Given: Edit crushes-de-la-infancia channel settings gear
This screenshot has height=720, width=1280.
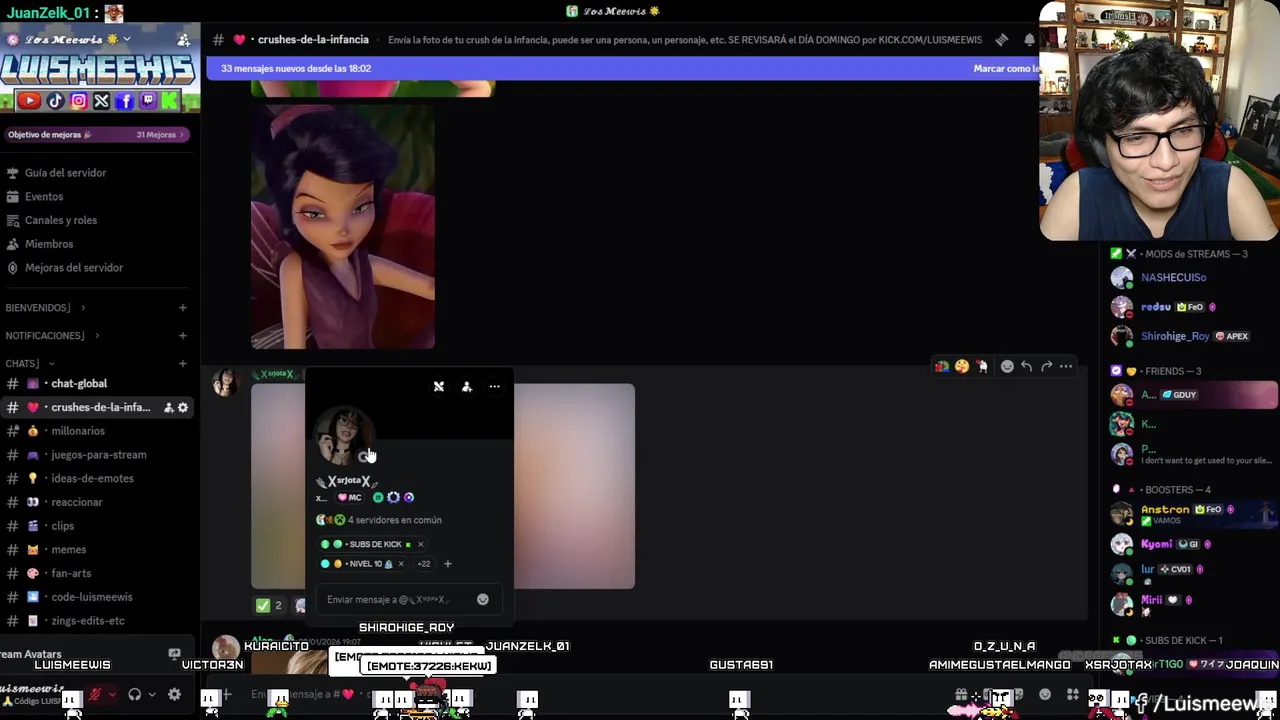Looking at the screenshot, I should [x=183, y=407].
